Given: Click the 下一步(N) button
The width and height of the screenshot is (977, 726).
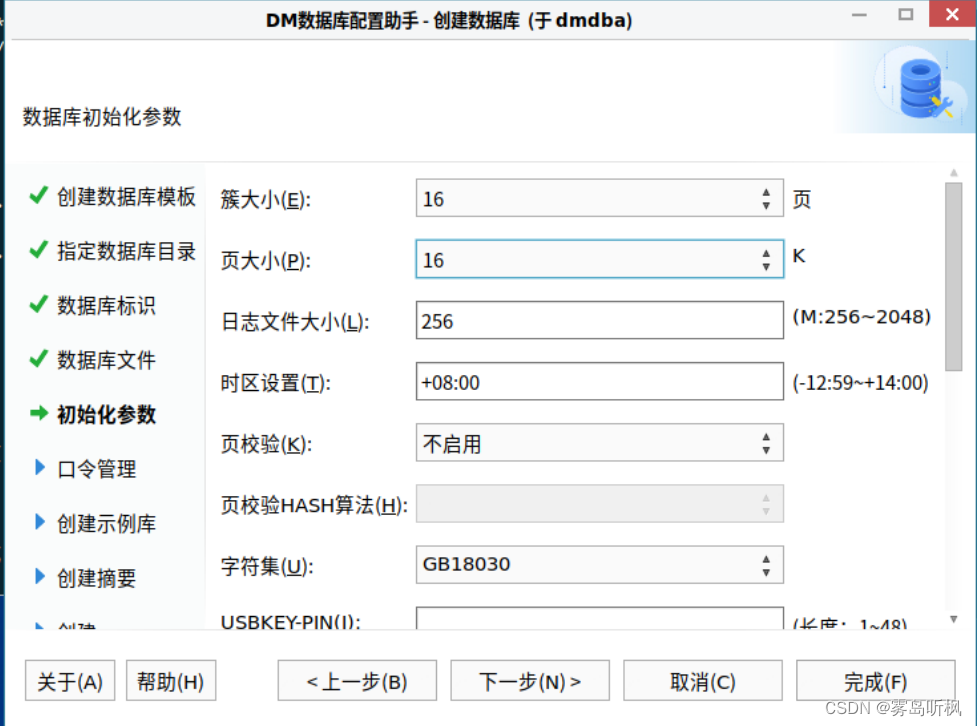Looking at the screenshot, I should click(529, 680).
